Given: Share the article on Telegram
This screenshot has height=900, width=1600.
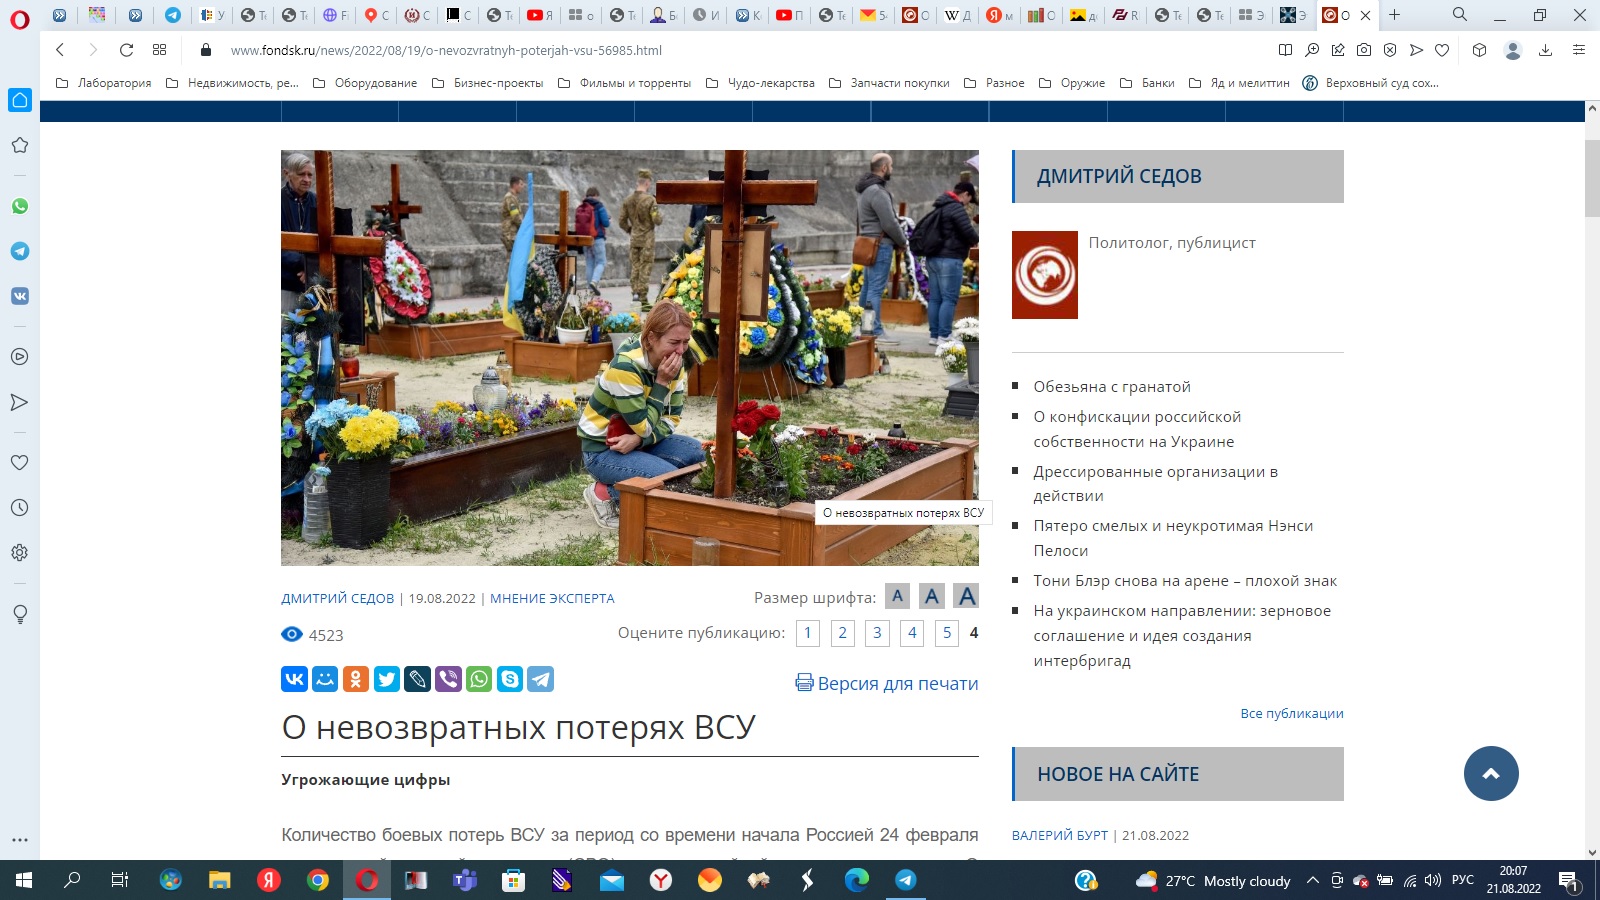Looking at the screenshot, I should (x=541, y=680).
